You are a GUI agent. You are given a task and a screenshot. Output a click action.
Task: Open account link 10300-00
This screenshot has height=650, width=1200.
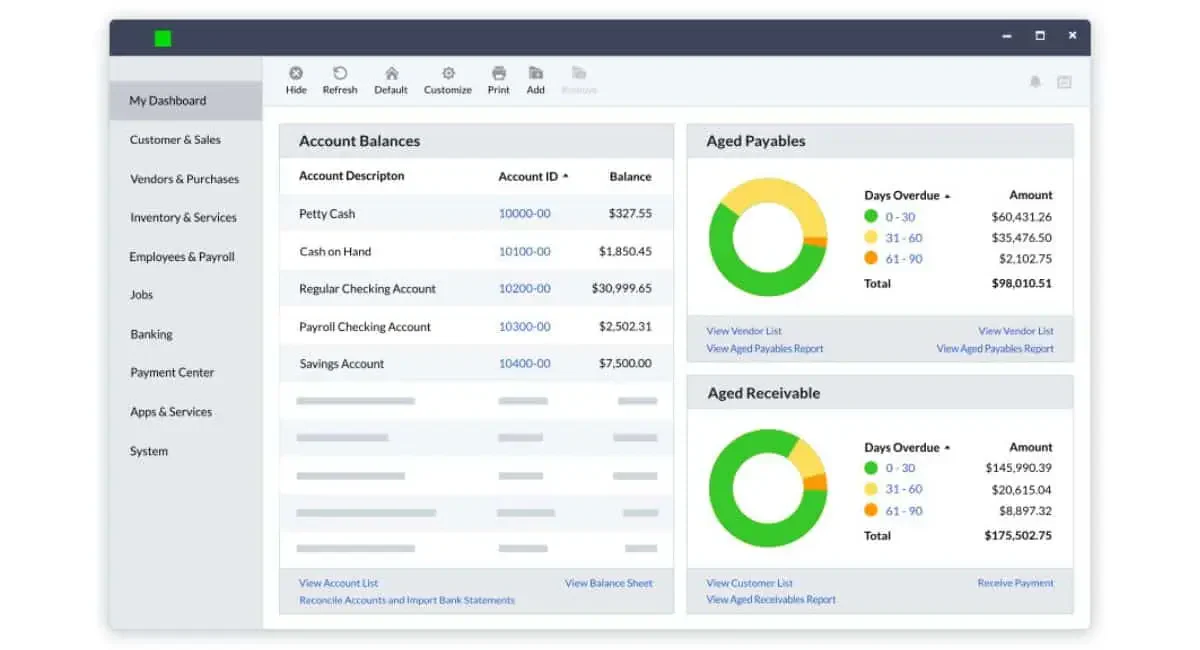pyautogui.click(x=525, y=327)
